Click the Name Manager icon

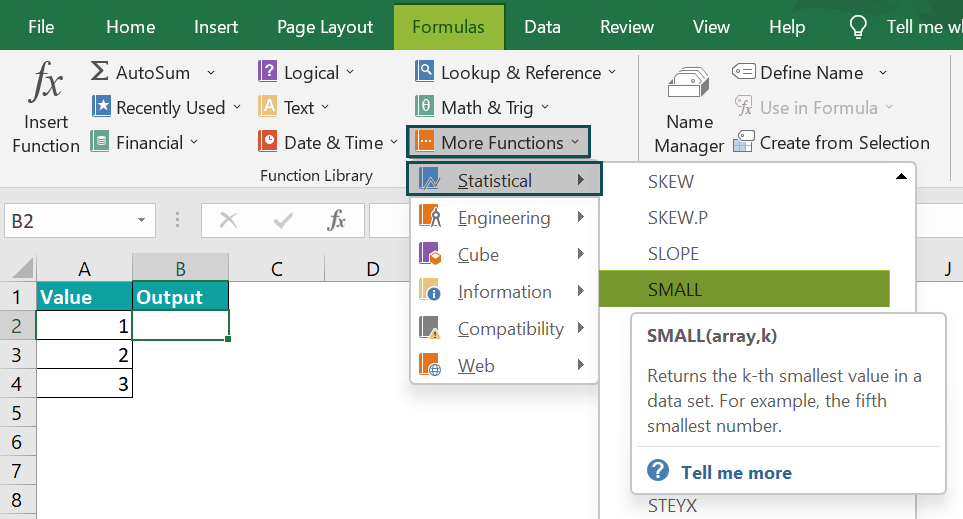coord(688,83)
